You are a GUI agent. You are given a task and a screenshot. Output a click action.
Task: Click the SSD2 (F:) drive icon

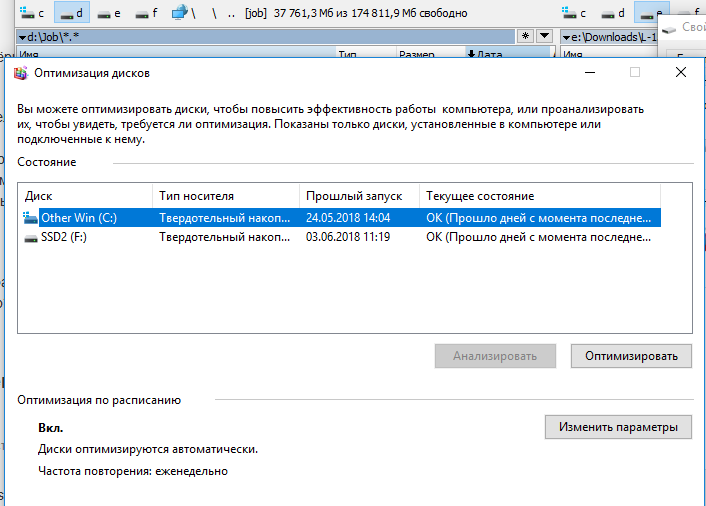[31, 238]
